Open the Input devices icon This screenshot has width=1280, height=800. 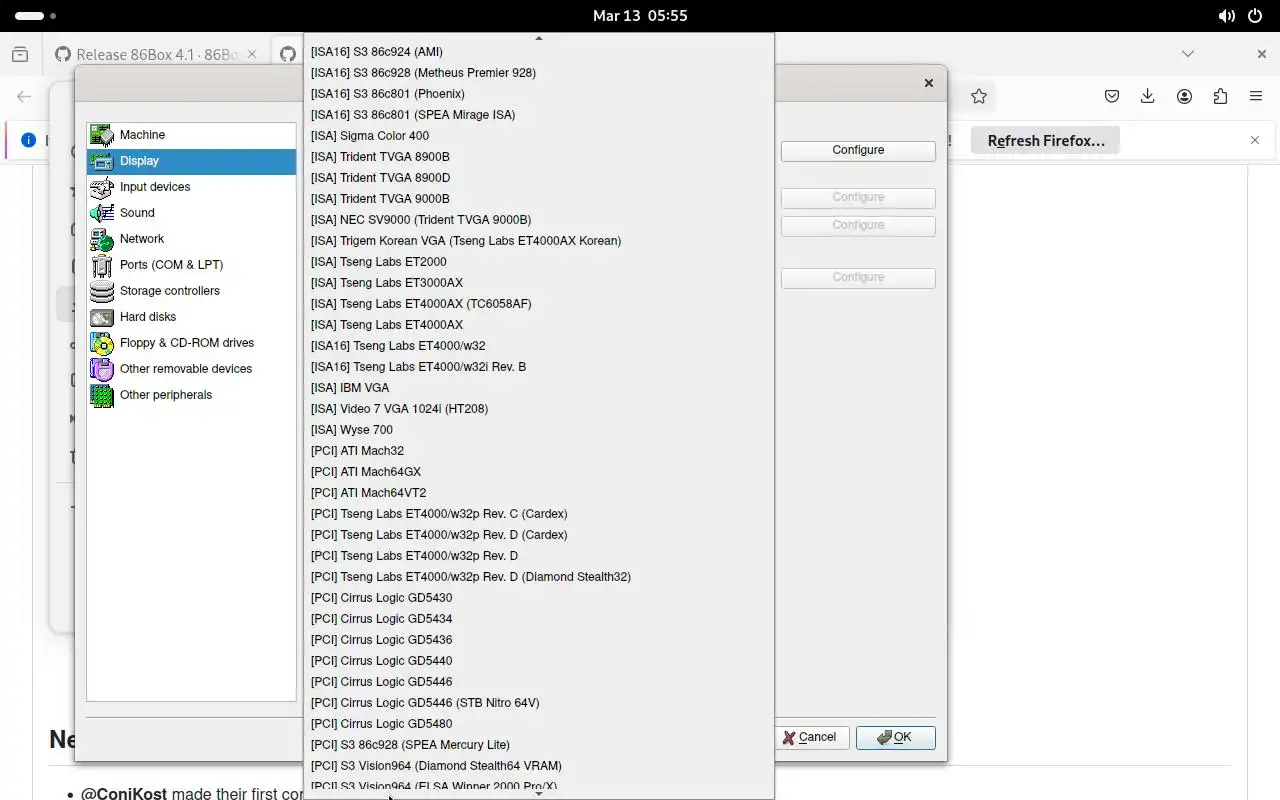(x=102, y=187)
